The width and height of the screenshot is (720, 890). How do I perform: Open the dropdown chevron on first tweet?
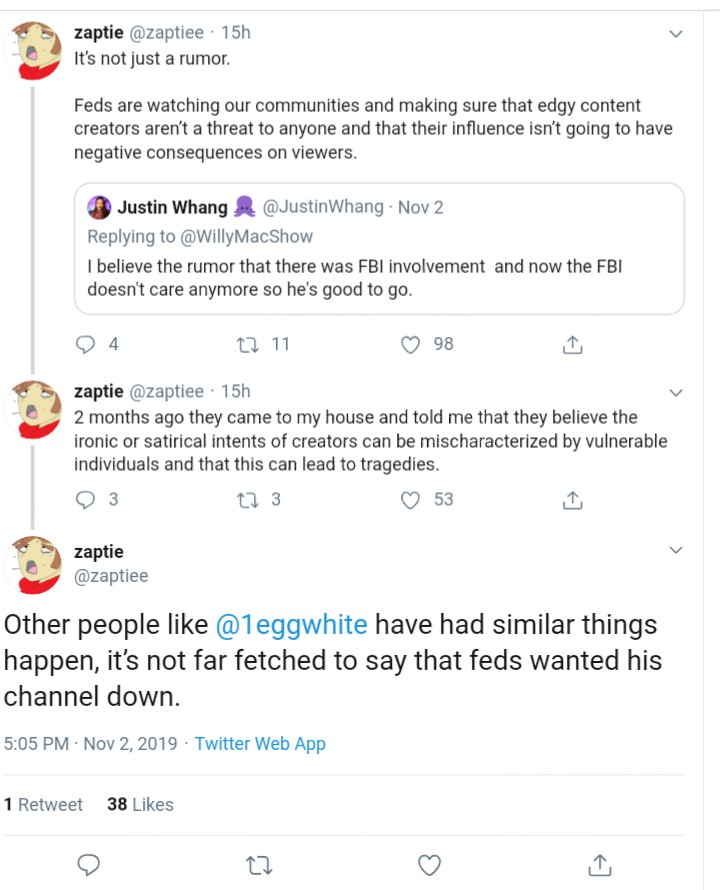676,34
